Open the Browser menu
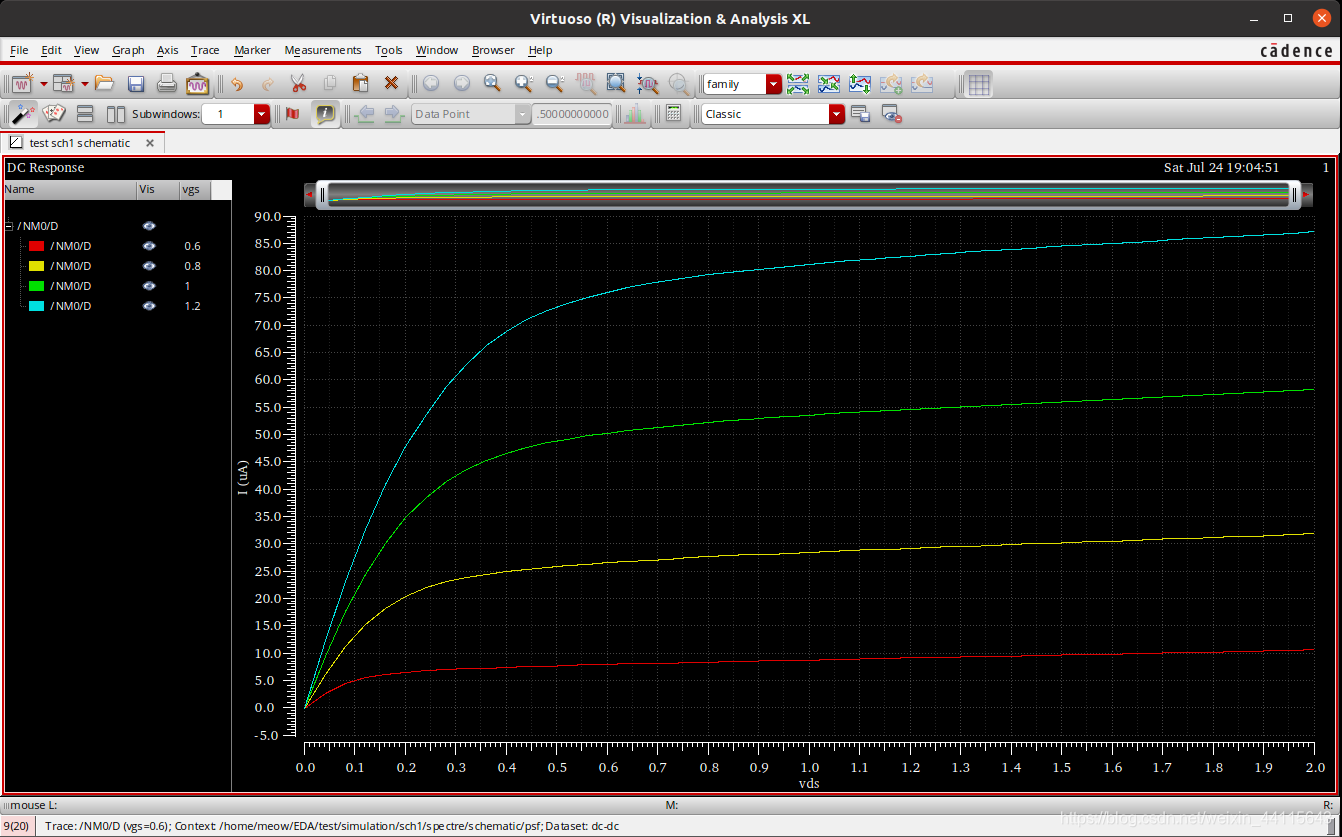This screenshot has height=837, width=1342. (x=493, y=50)
